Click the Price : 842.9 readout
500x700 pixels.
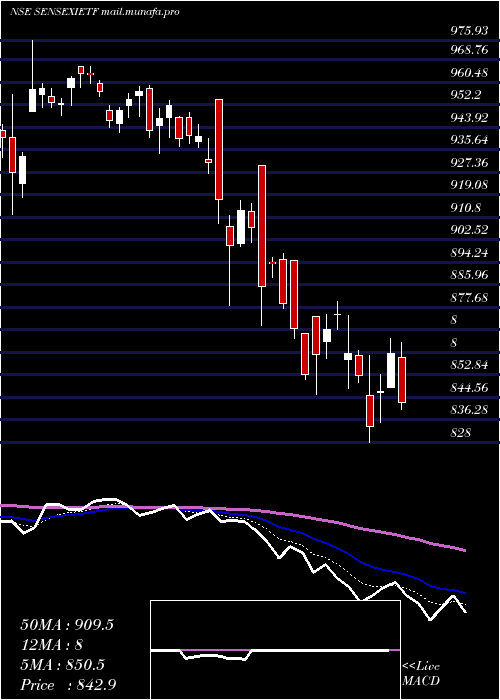[x=68, y=686]
